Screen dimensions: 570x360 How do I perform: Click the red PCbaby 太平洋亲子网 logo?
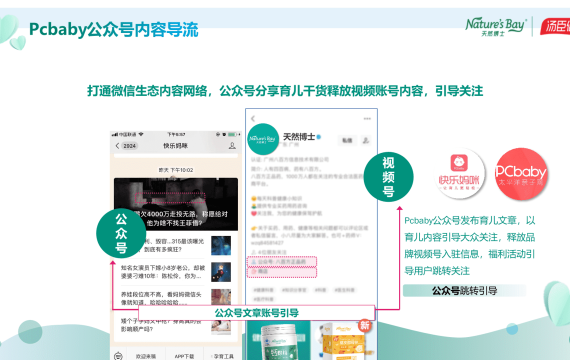coord(521,174)
